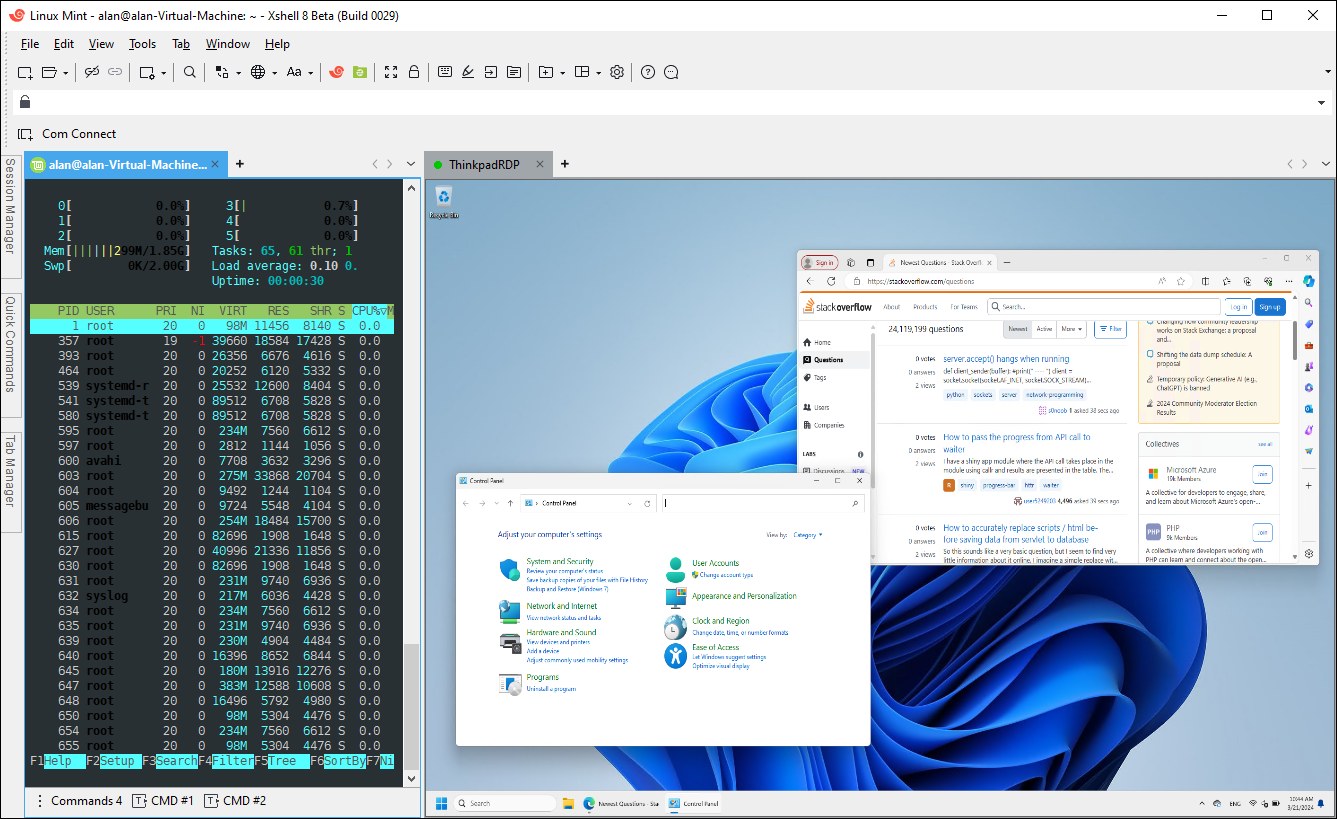The width and height of the screenshot is (1337, 819).
Task: Open question 'server.accept() hangs when running'
Action: point(1006,359)
